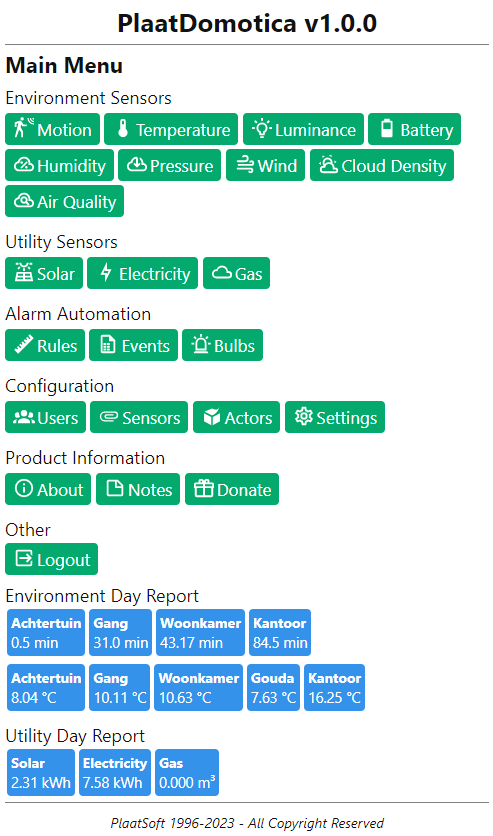Select the Woonkamer 43.17 min motion tile
493x836 pixels.
coord(200,632)
